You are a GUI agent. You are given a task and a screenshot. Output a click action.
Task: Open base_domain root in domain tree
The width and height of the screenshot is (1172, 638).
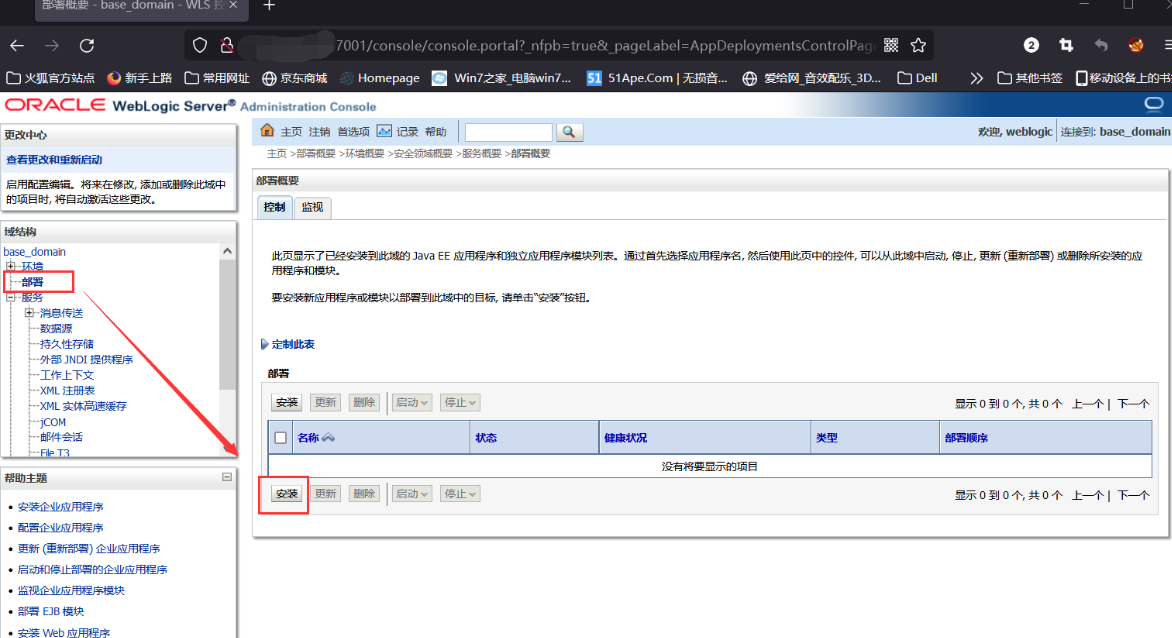click(x=34, y=252)
